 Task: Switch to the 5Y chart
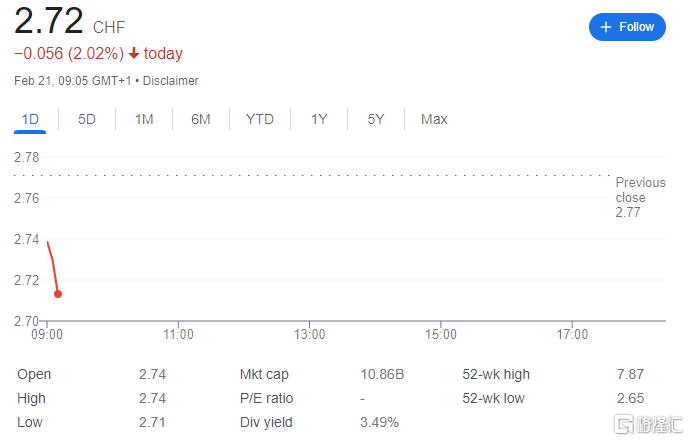point(376,119)
